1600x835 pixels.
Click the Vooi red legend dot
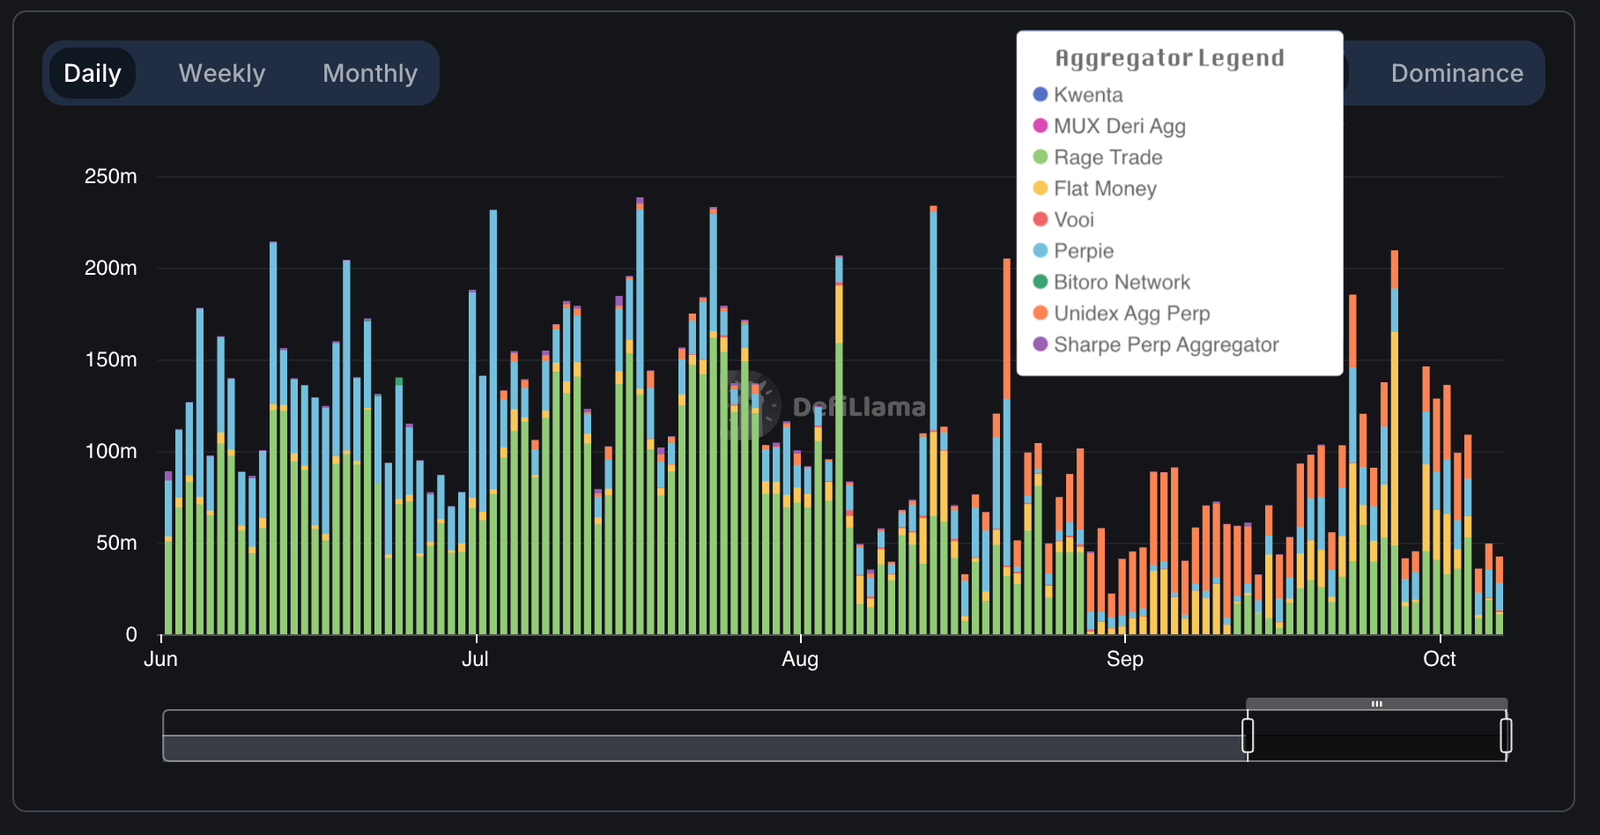point(1040,219)
